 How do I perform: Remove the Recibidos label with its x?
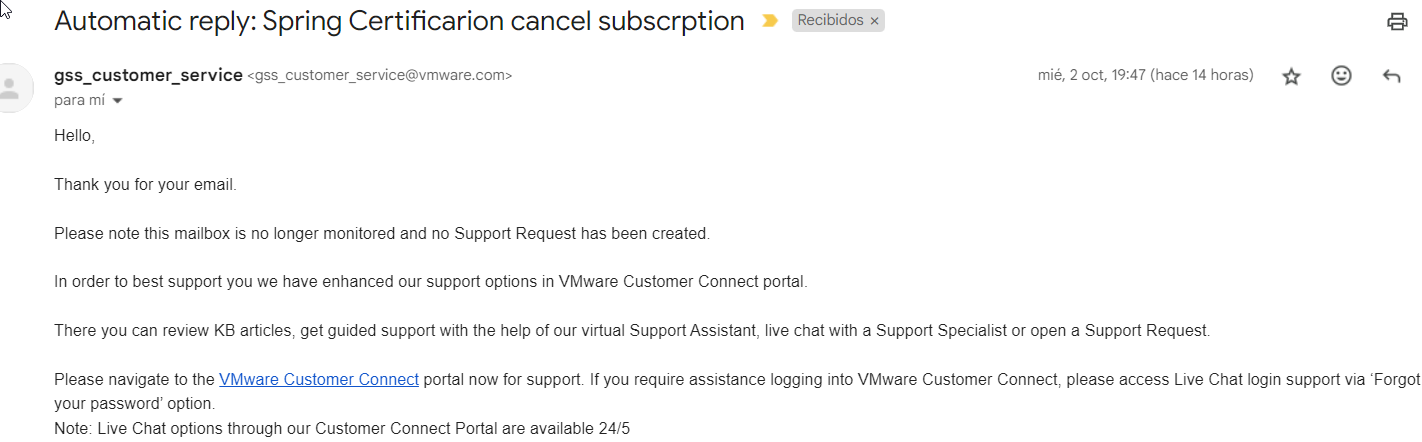874,21
